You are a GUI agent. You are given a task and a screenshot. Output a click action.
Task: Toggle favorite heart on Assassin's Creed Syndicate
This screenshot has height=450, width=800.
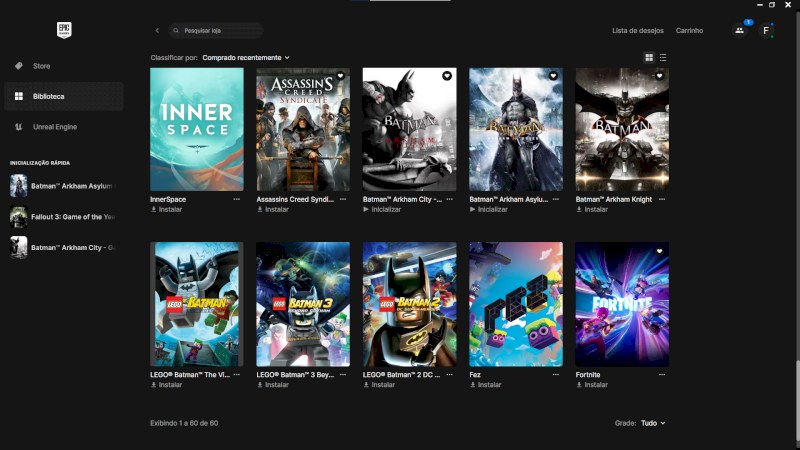tap(340, 76)
